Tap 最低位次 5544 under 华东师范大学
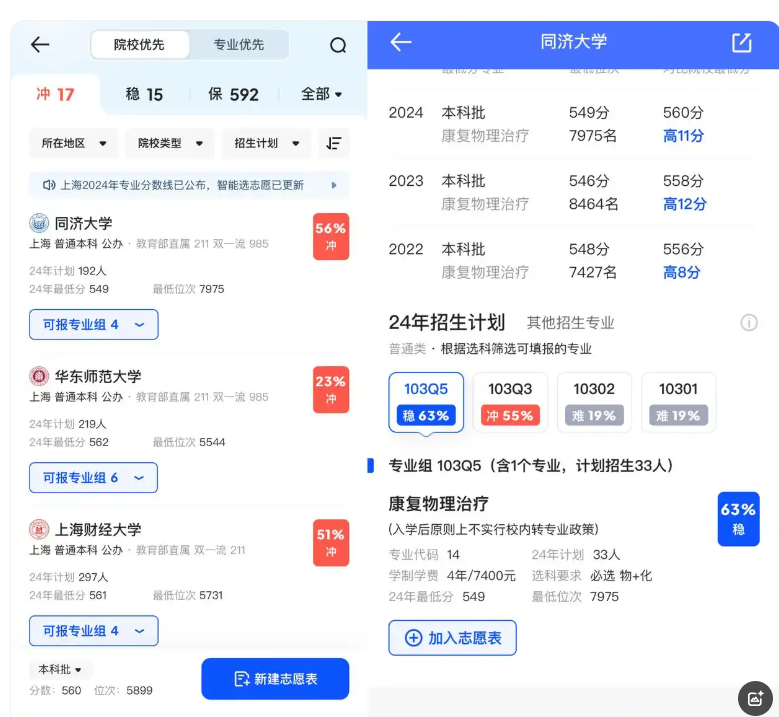The height and width of the screenshot is (717, 779). (x=189, y=442)
